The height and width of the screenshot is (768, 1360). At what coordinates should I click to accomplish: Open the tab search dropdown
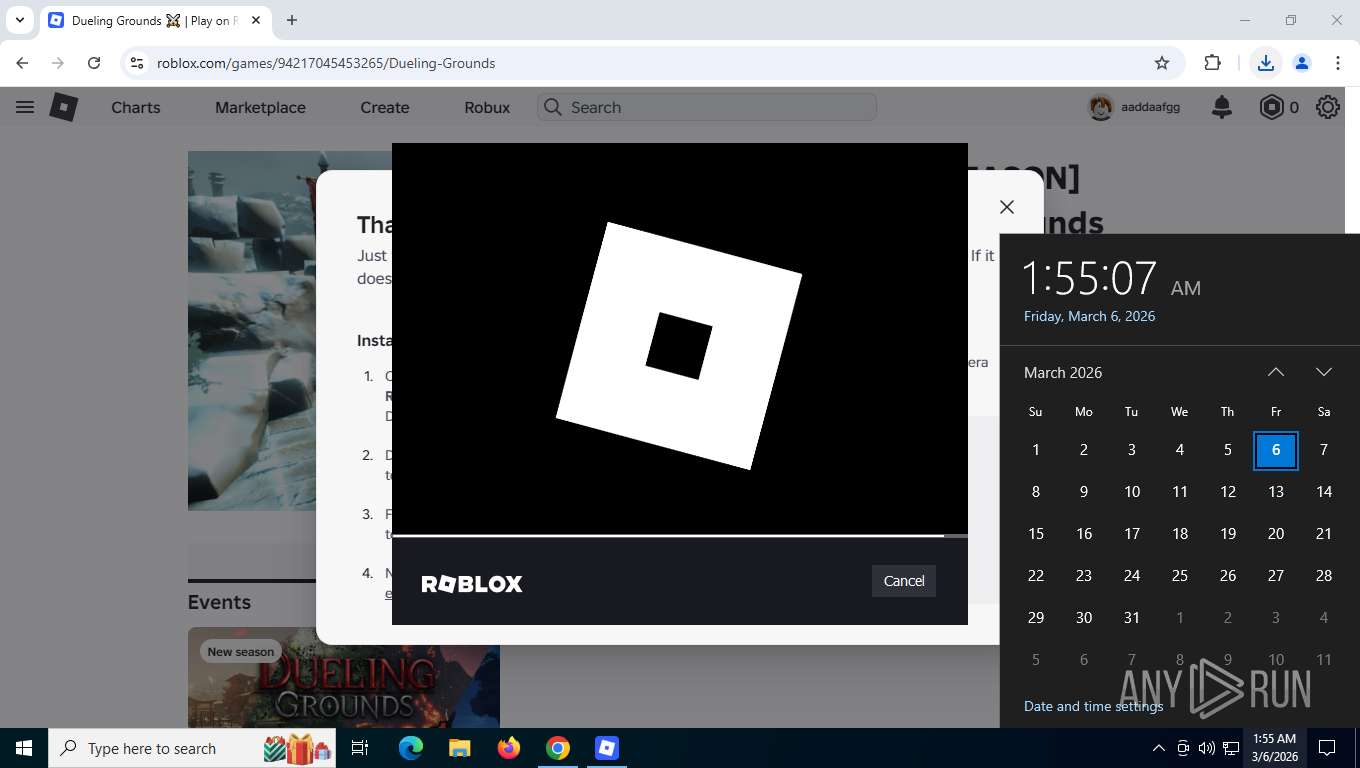tap(19, 20)
